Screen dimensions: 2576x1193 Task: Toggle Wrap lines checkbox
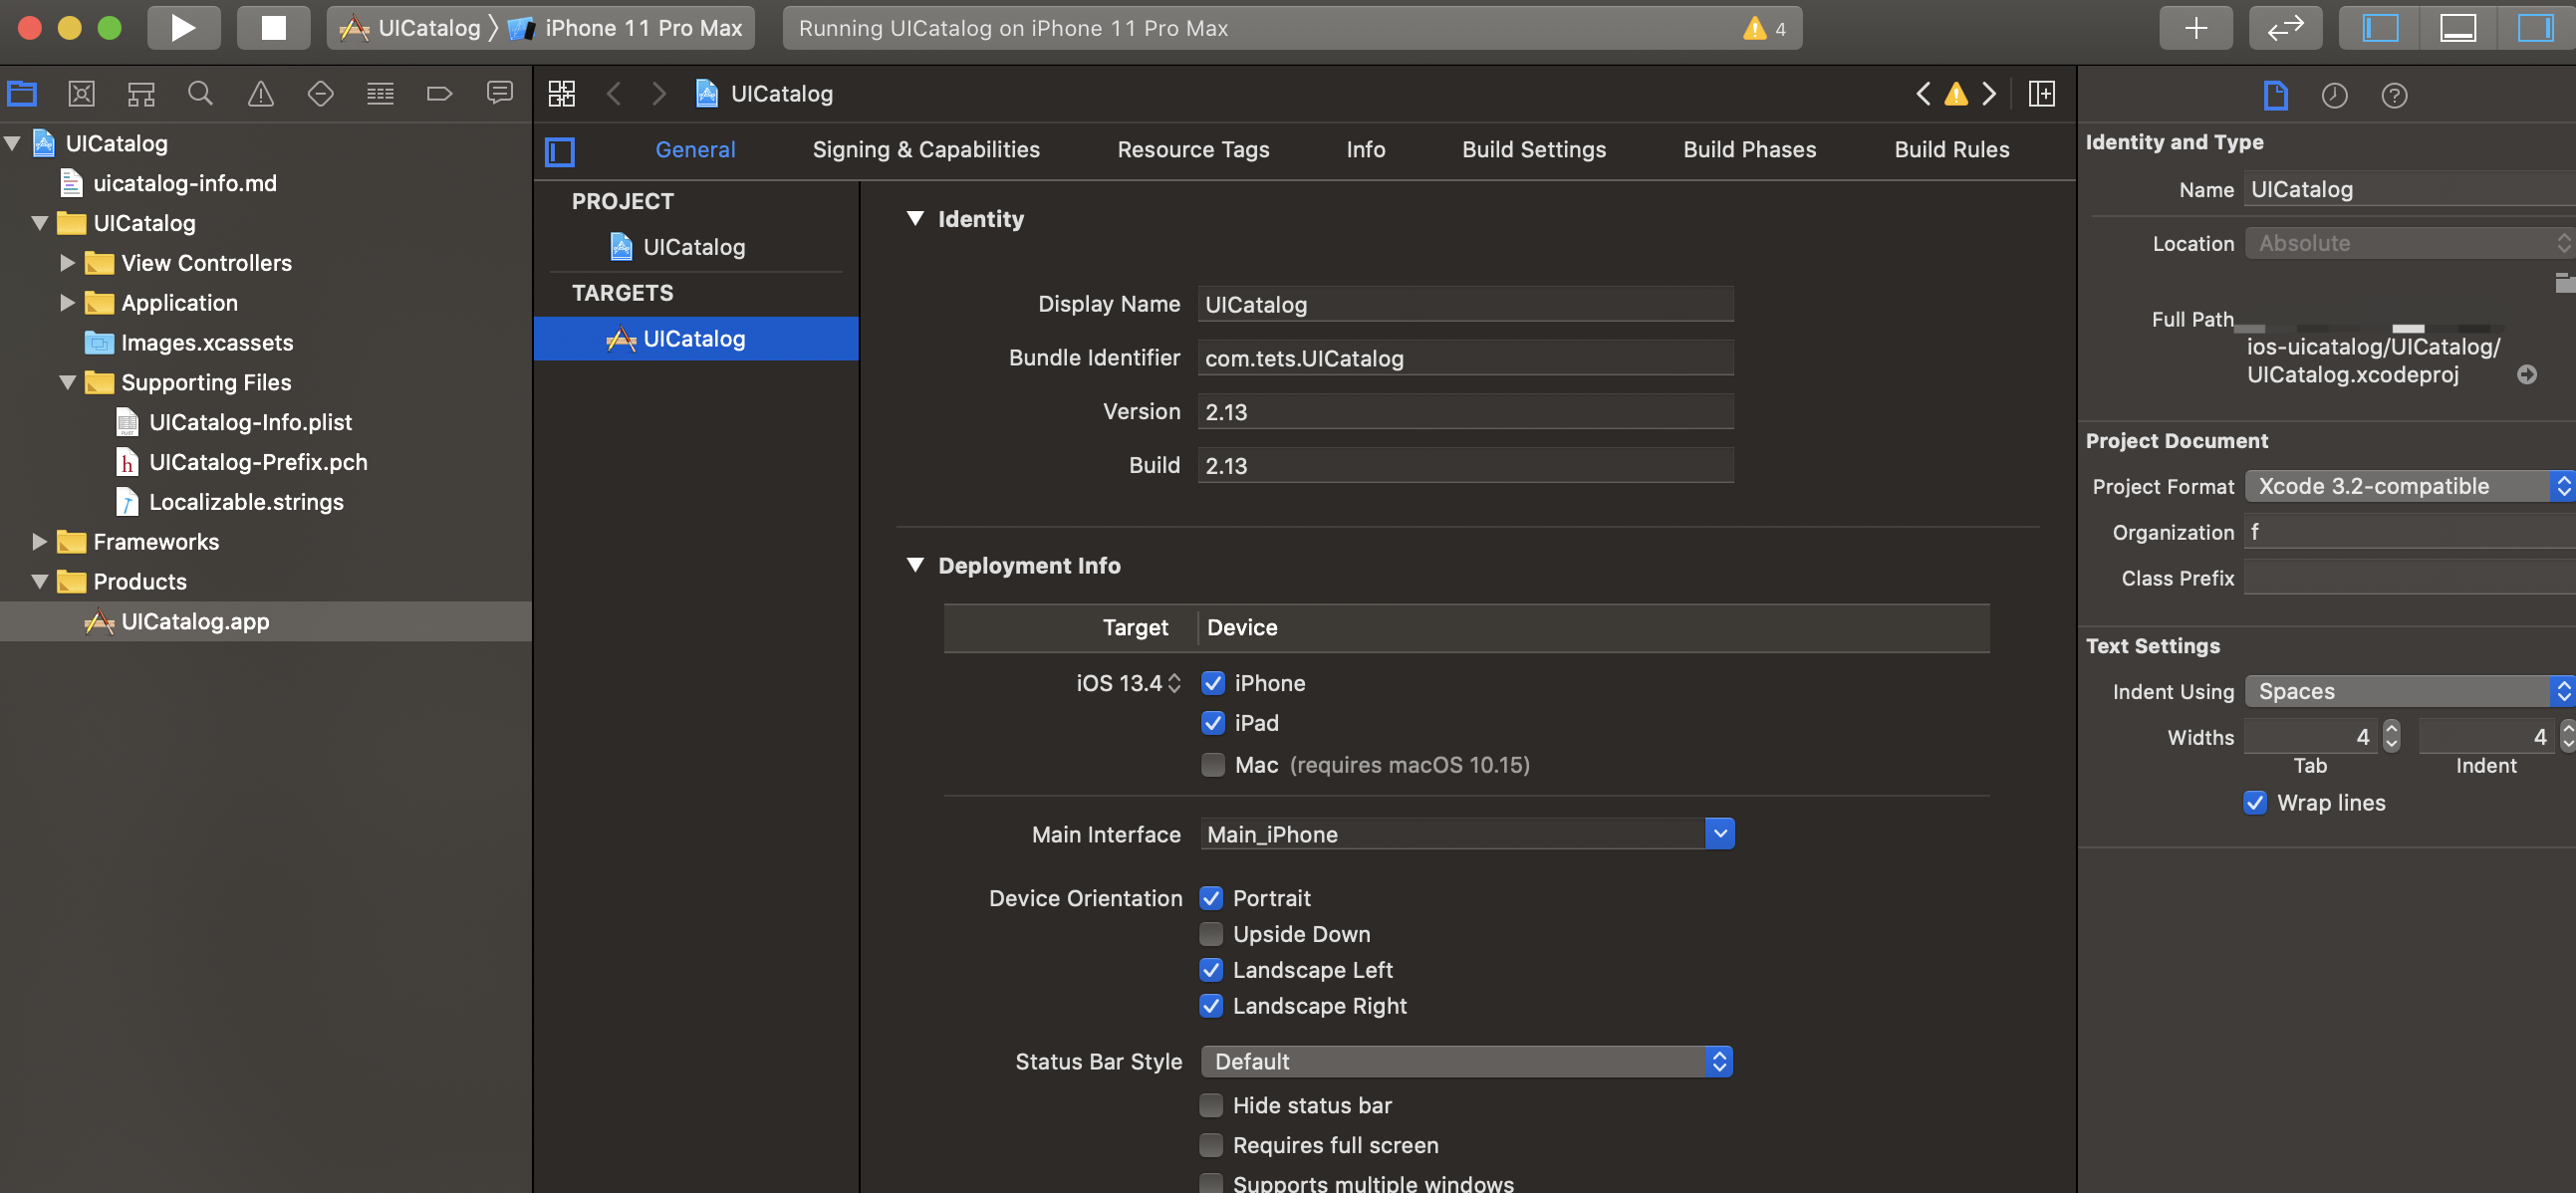click(x=2254, y=803)
